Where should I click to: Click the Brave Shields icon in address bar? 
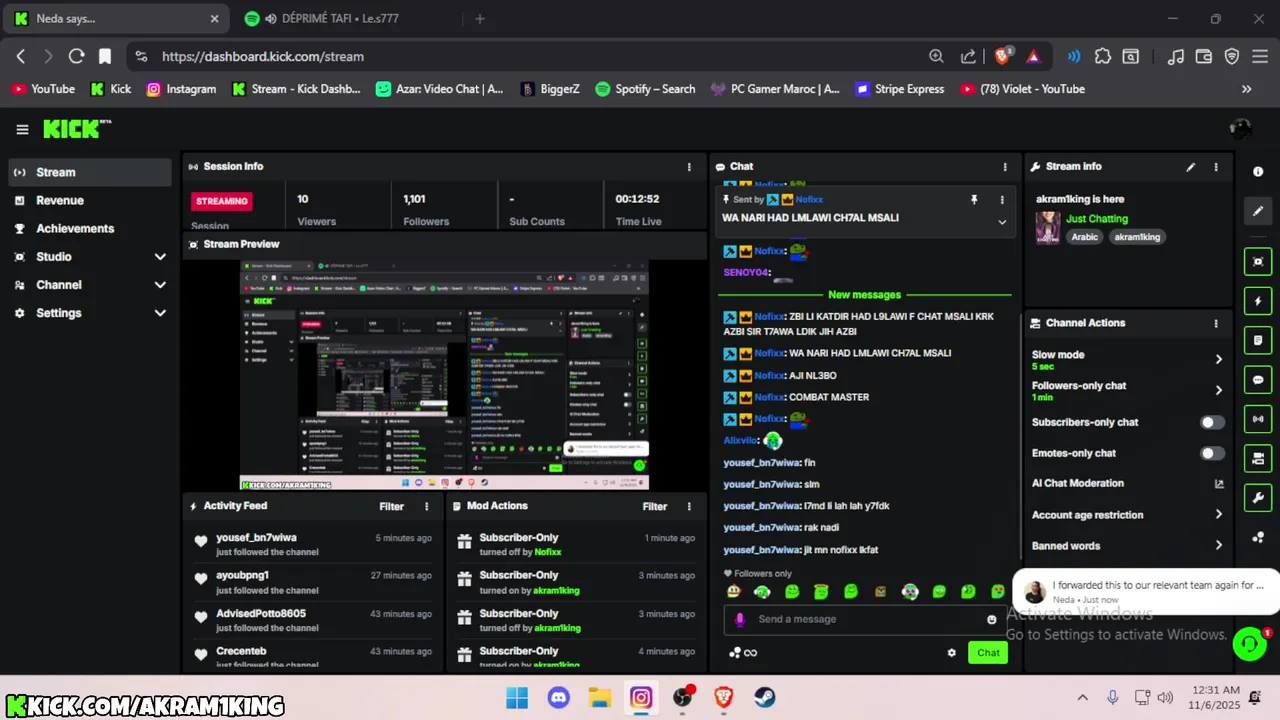[x=1002, y=57]
